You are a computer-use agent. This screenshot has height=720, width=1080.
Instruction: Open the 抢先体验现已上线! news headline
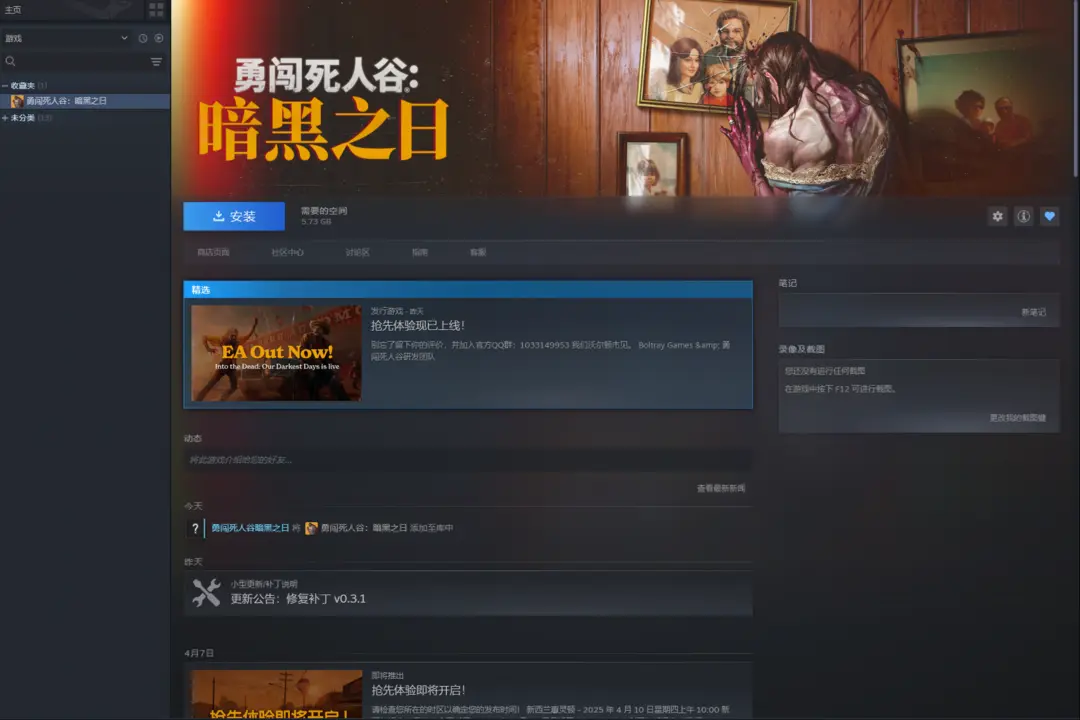click(x=418, y=326)
